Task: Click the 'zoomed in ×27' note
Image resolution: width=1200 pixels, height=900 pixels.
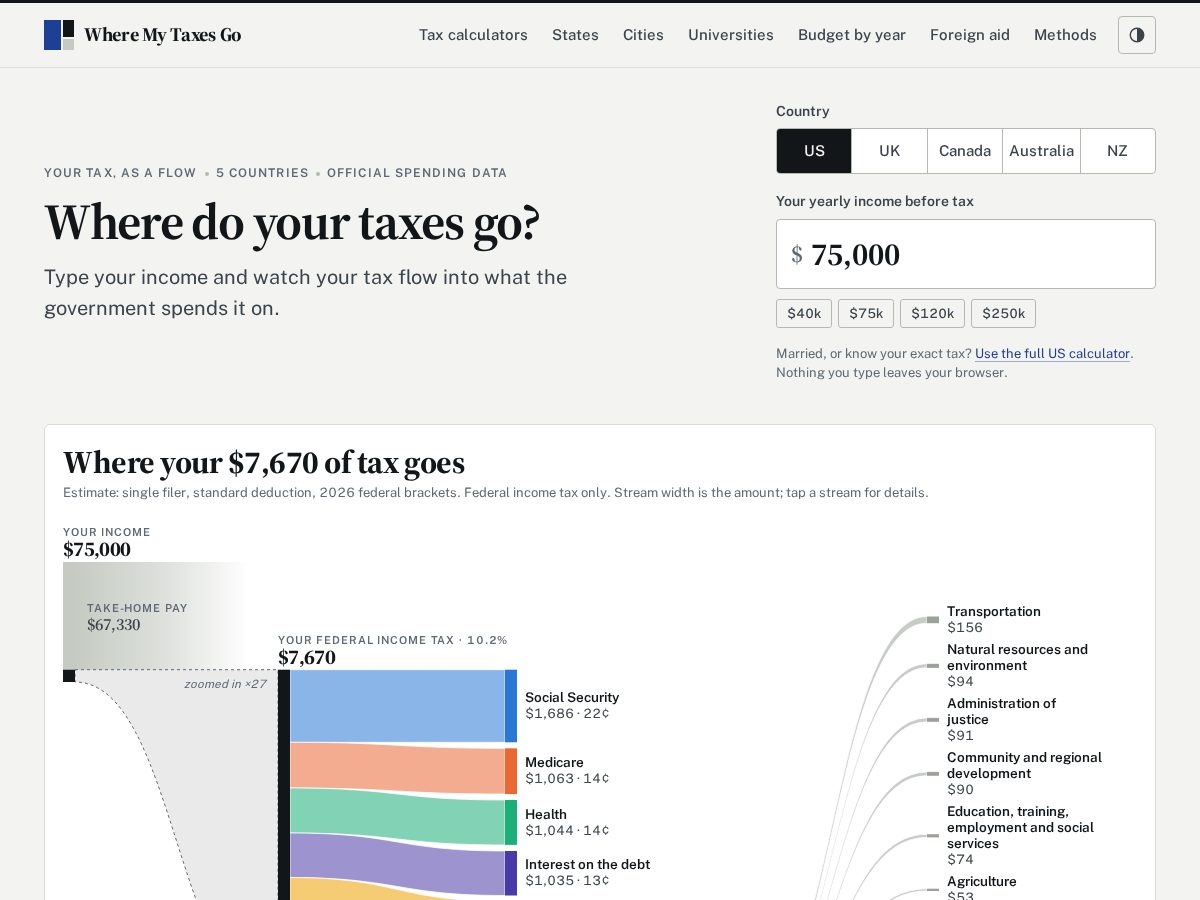Action: (225, 684)
